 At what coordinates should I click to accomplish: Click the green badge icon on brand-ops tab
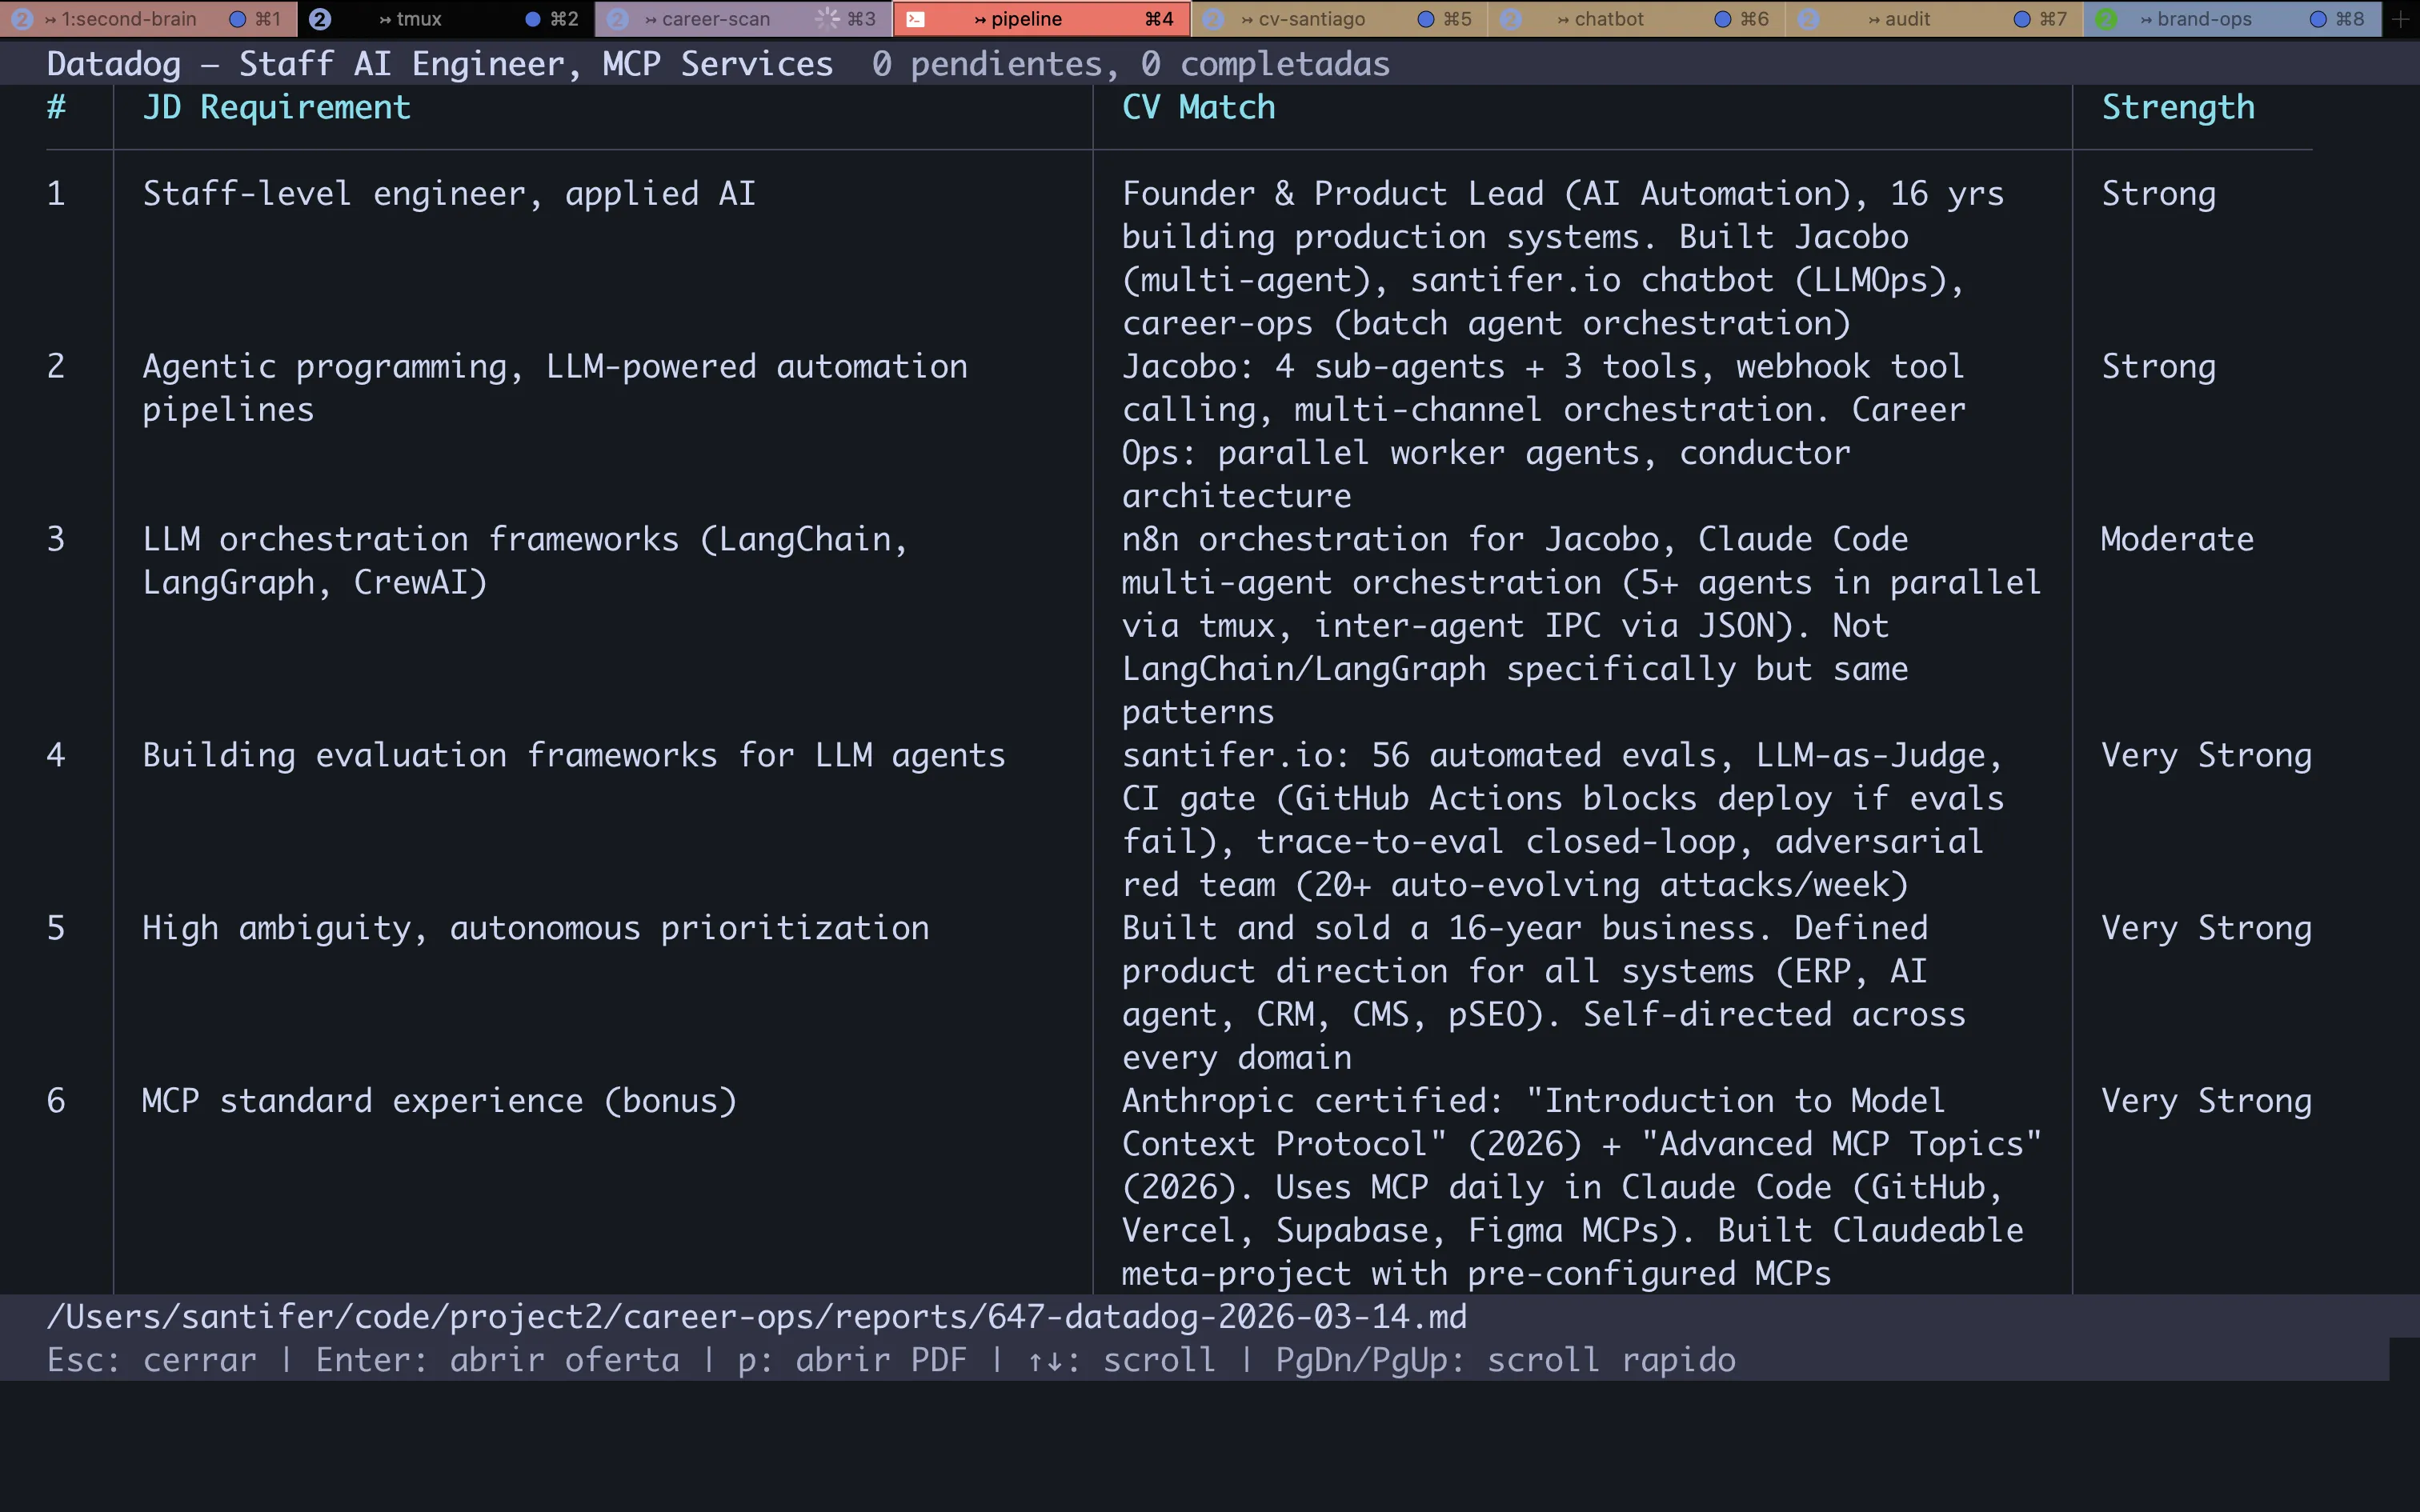coord(2106,19)
